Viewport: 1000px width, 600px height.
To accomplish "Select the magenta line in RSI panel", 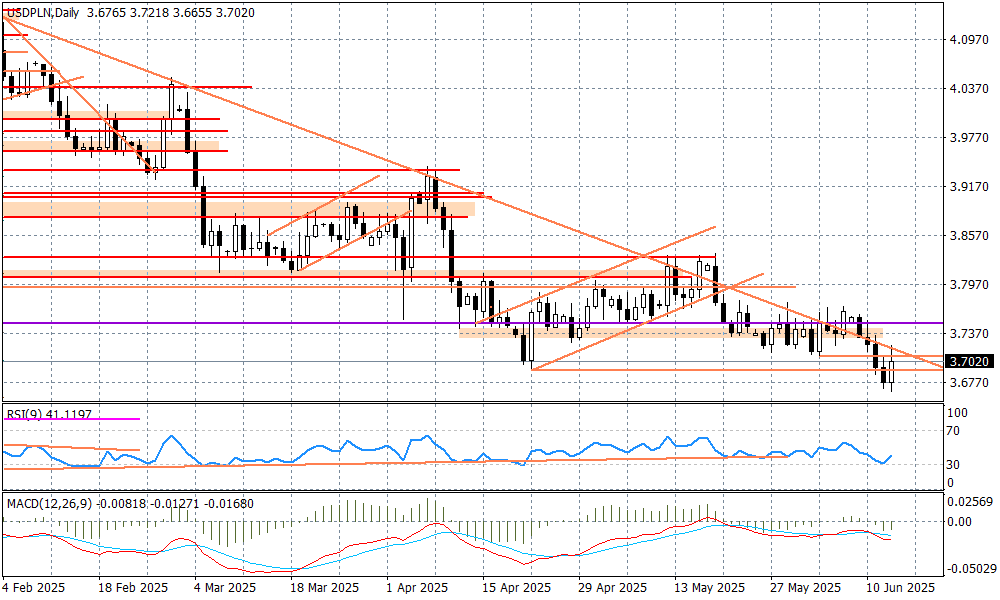I will (71, 419).
